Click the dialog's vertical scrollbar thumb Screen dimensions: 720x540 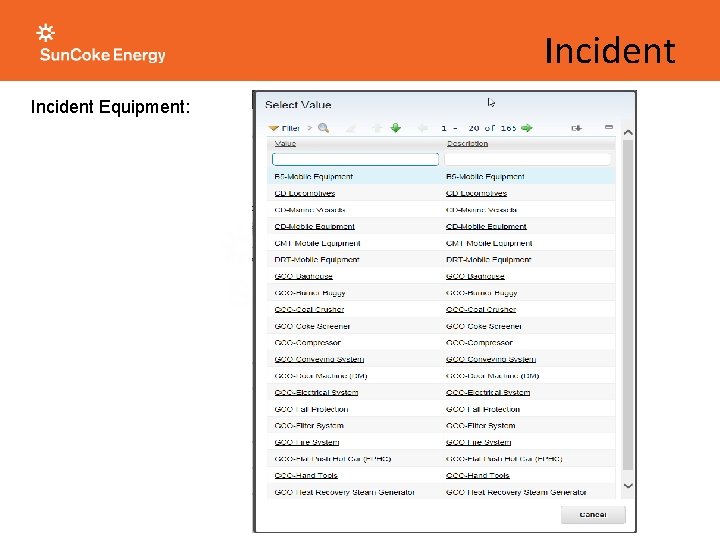[628, 305]
